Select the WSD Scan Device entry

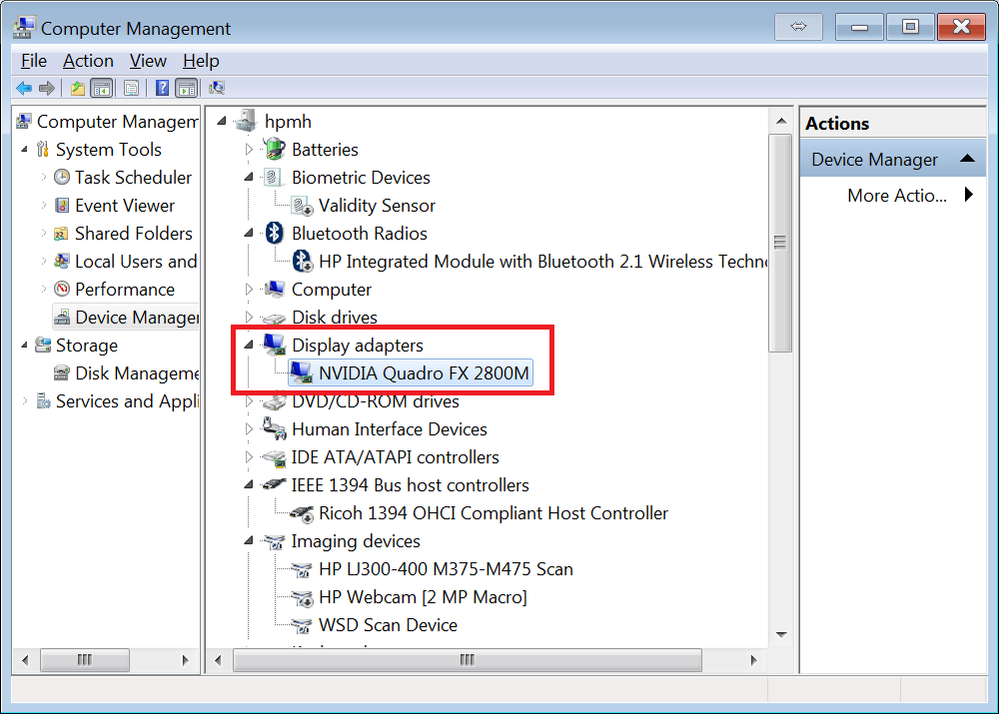387,625
